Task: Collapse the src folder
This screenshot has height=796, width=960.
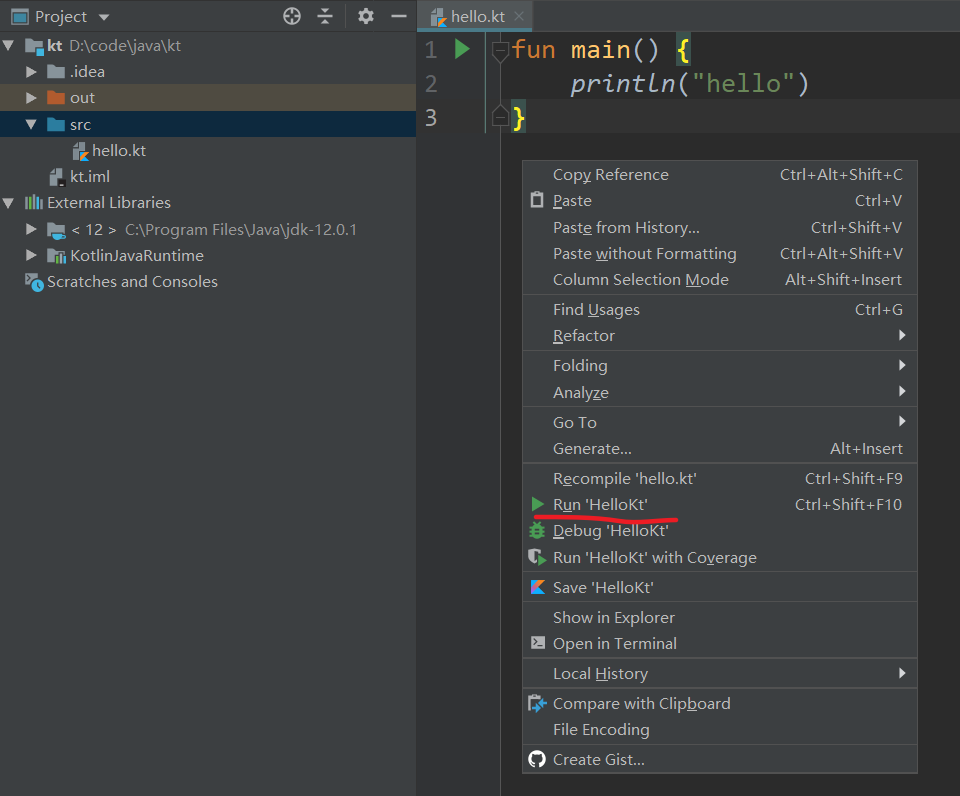Action: click(x=32, y=125)
